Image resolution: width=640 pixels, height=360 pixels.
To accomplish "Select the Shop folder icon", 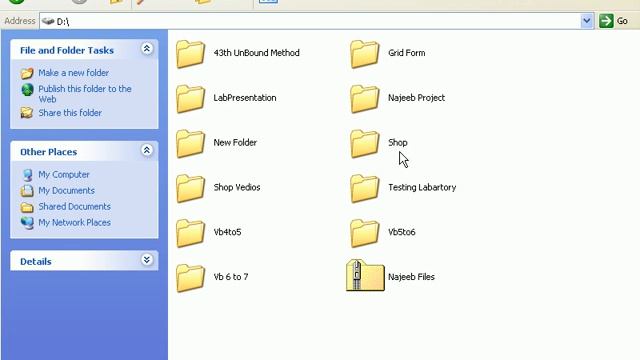I will [364, 143].
